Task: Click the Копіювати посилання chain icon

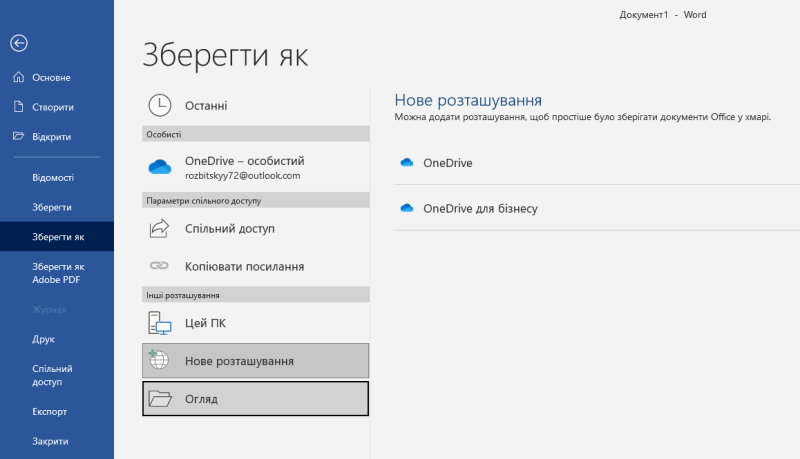Action: pos(160,267)
